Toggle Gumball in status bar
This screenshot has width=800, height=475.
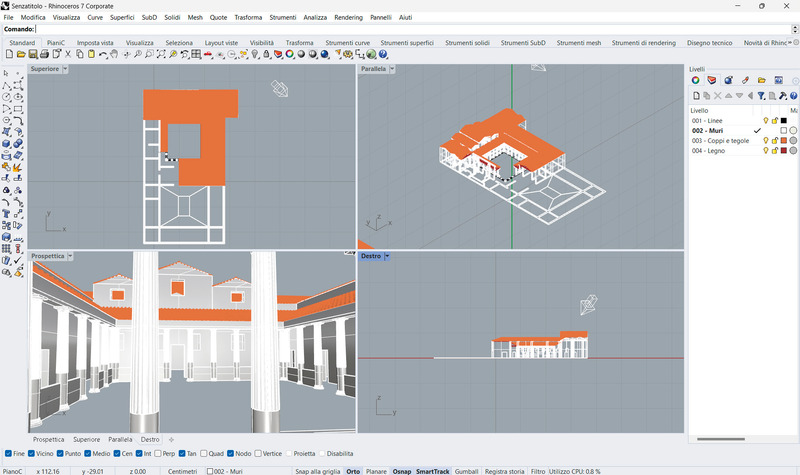pos(466,471)
